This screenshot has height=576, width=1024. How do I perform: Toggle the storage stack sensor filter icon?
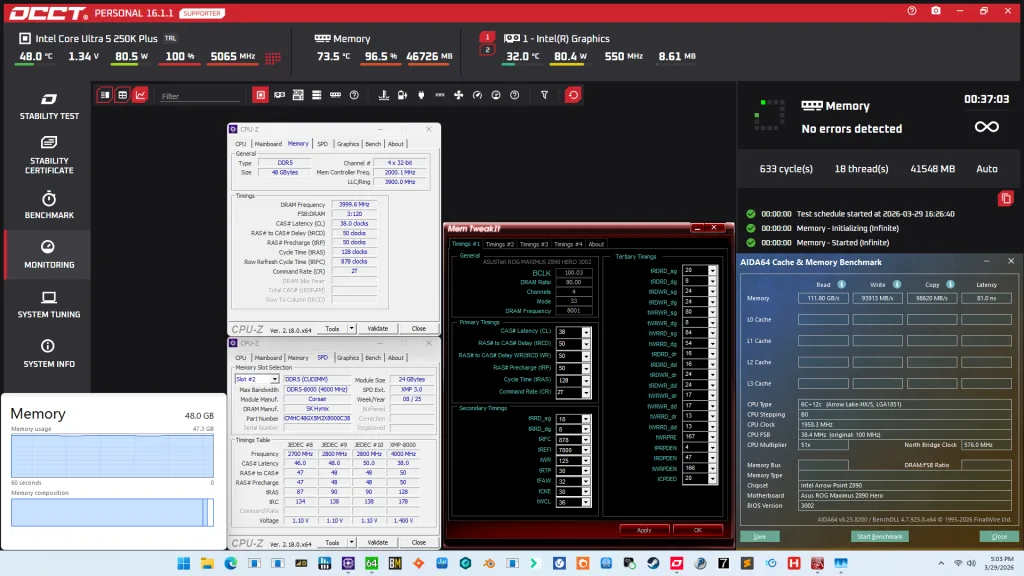[x=317, y=95]
